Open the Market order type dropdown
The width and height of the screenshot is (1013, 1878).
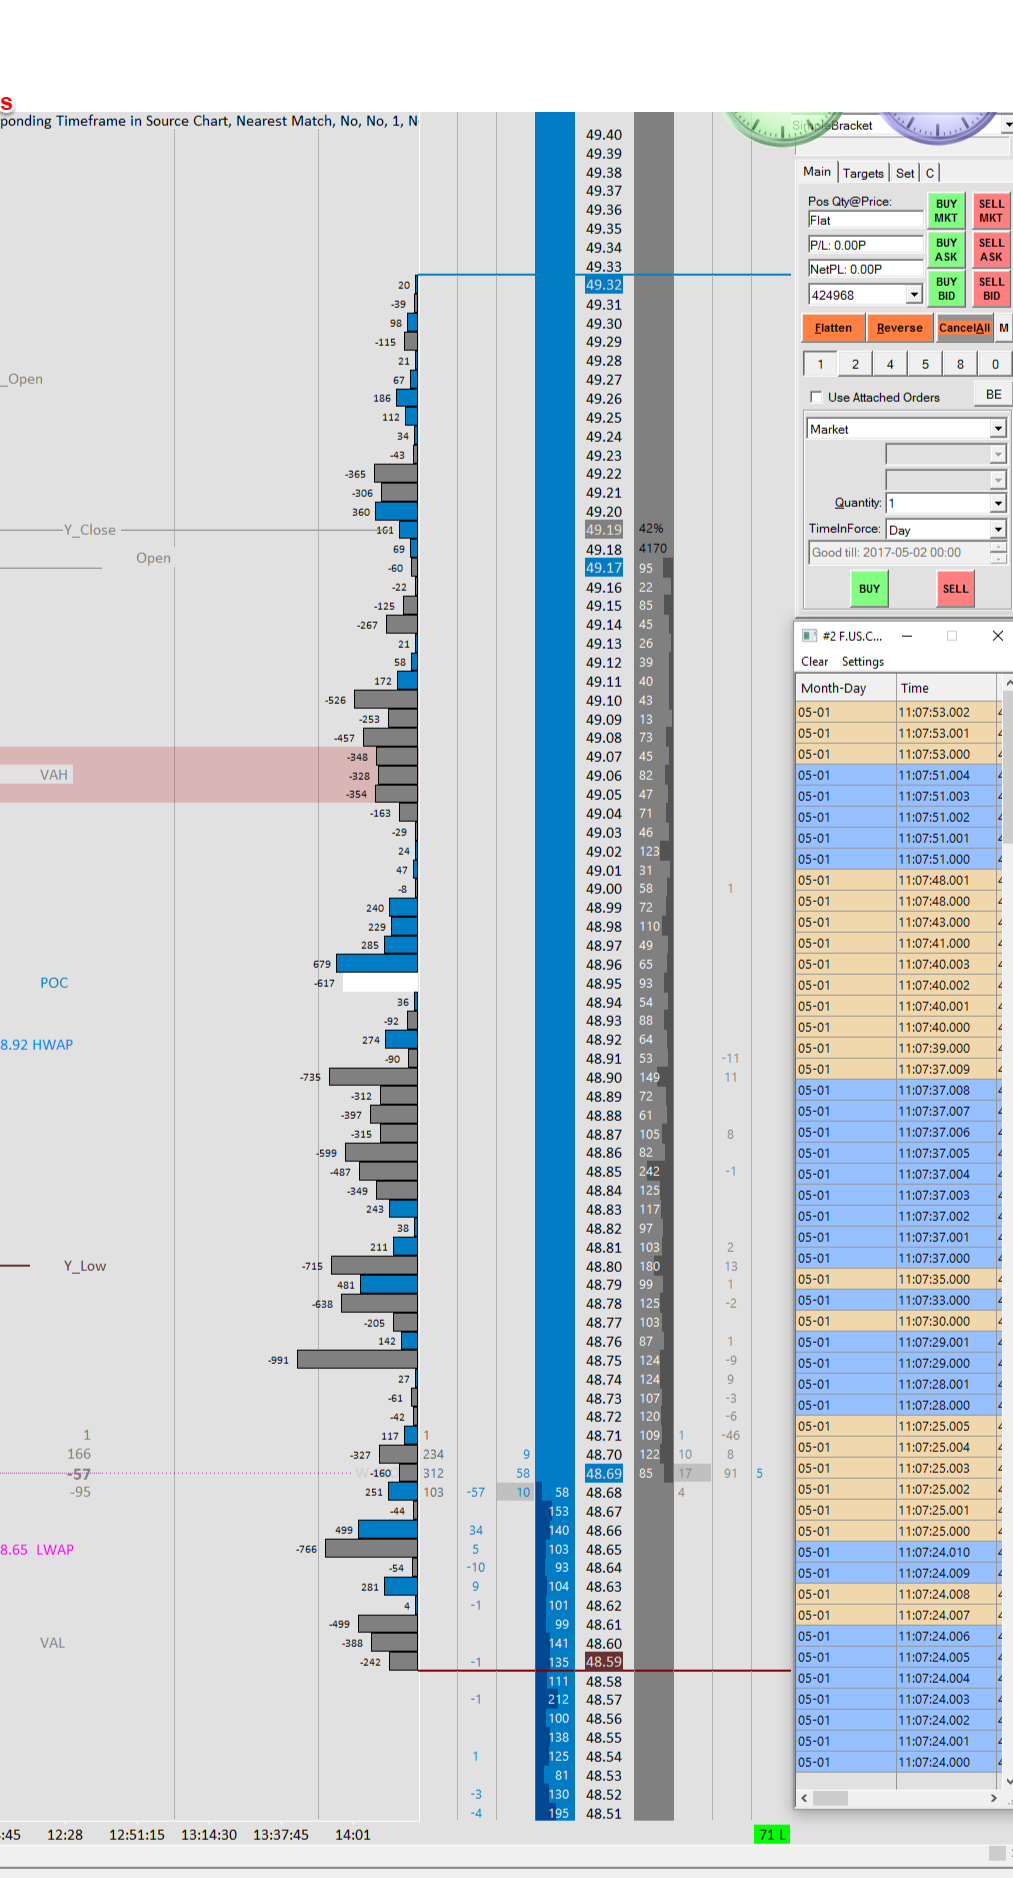[x=998, y=429]
